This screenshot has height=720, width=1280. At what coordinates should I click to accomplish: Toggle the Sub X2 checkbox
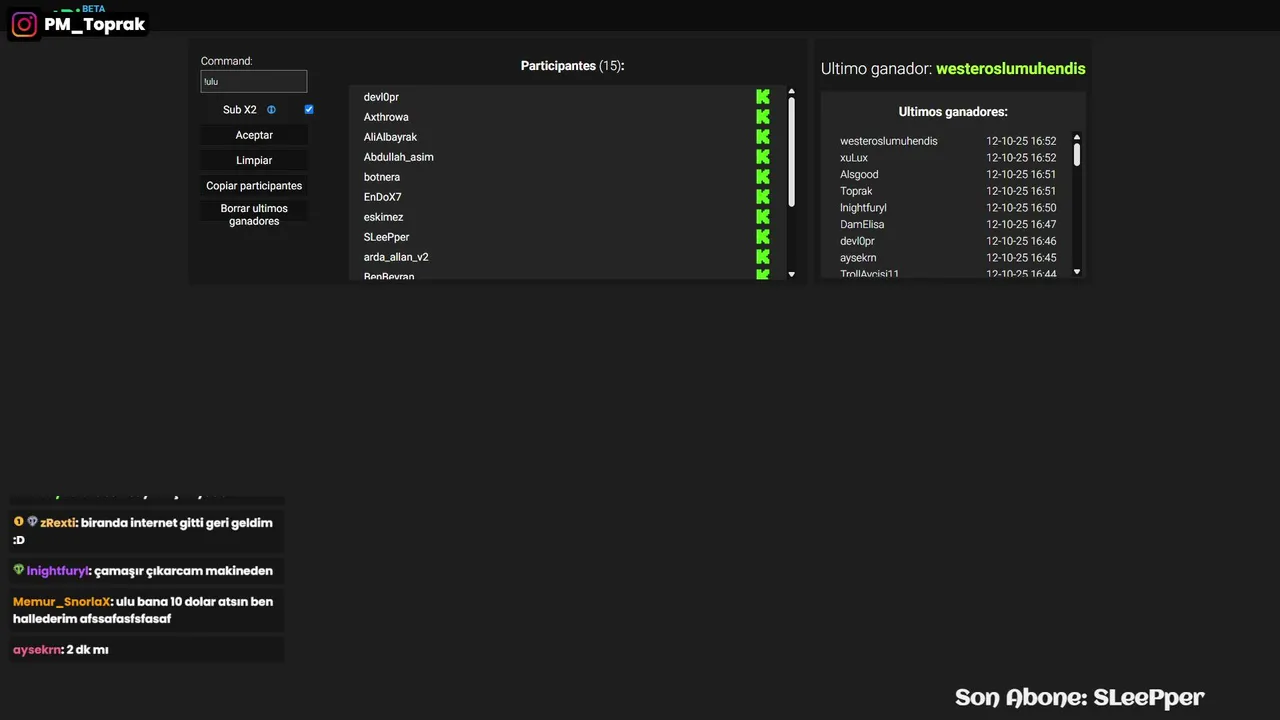pyautogui.click(x=309, y=110)
